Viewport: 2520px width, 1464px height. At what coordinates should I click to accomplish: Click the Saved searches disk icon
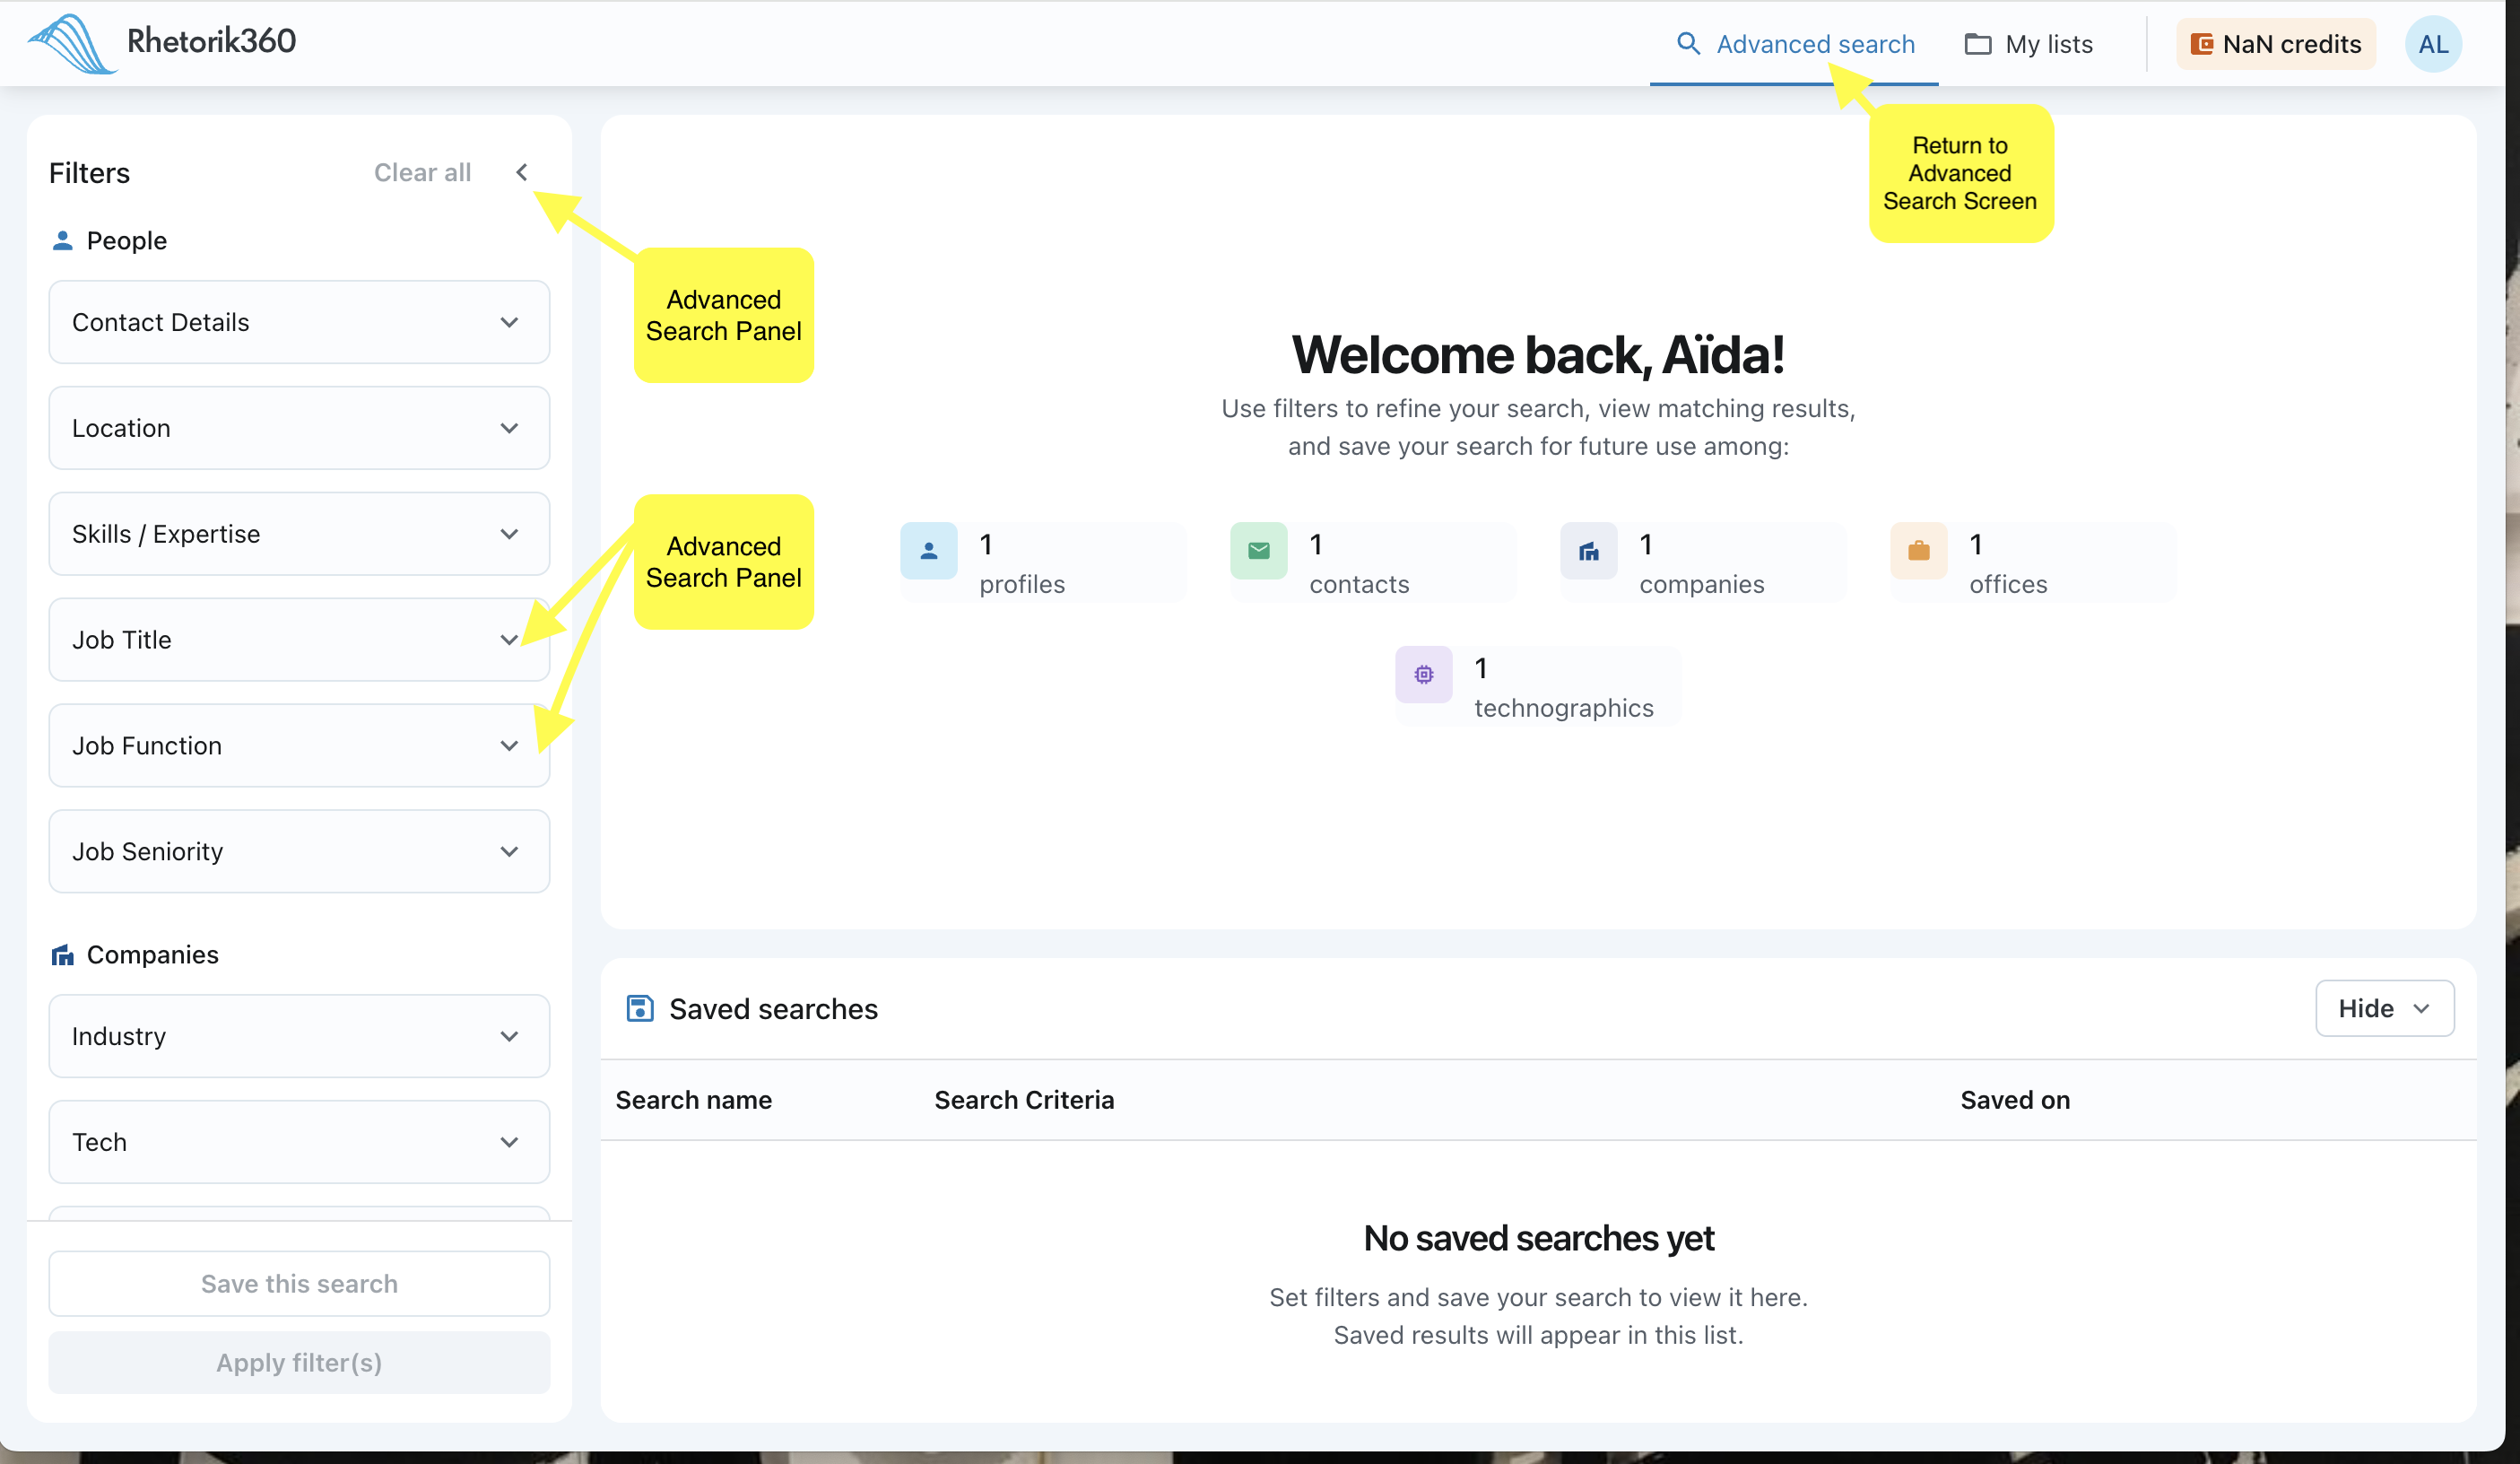pos(640,1008)
